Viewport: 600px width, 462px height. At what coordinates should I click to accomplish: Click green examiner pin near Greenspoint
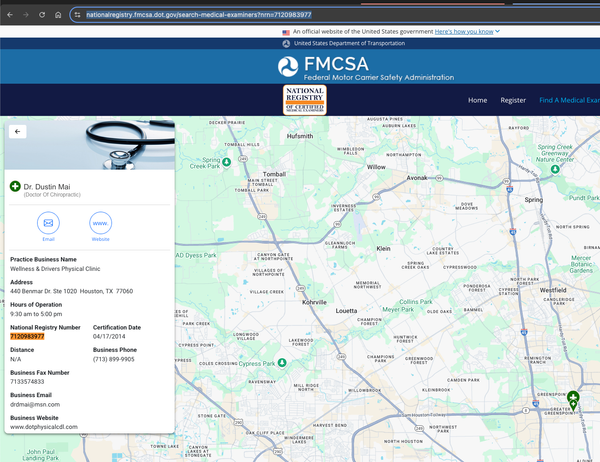(573, 397)
